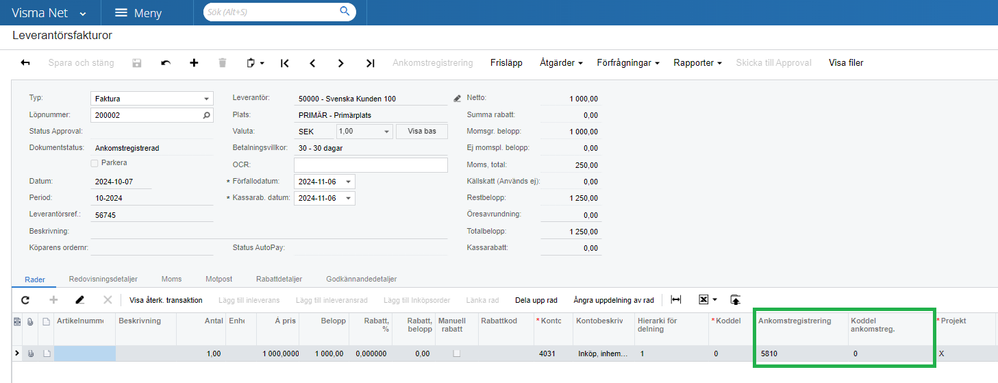Expand the Förfallodatum date picker

[348, 181]
